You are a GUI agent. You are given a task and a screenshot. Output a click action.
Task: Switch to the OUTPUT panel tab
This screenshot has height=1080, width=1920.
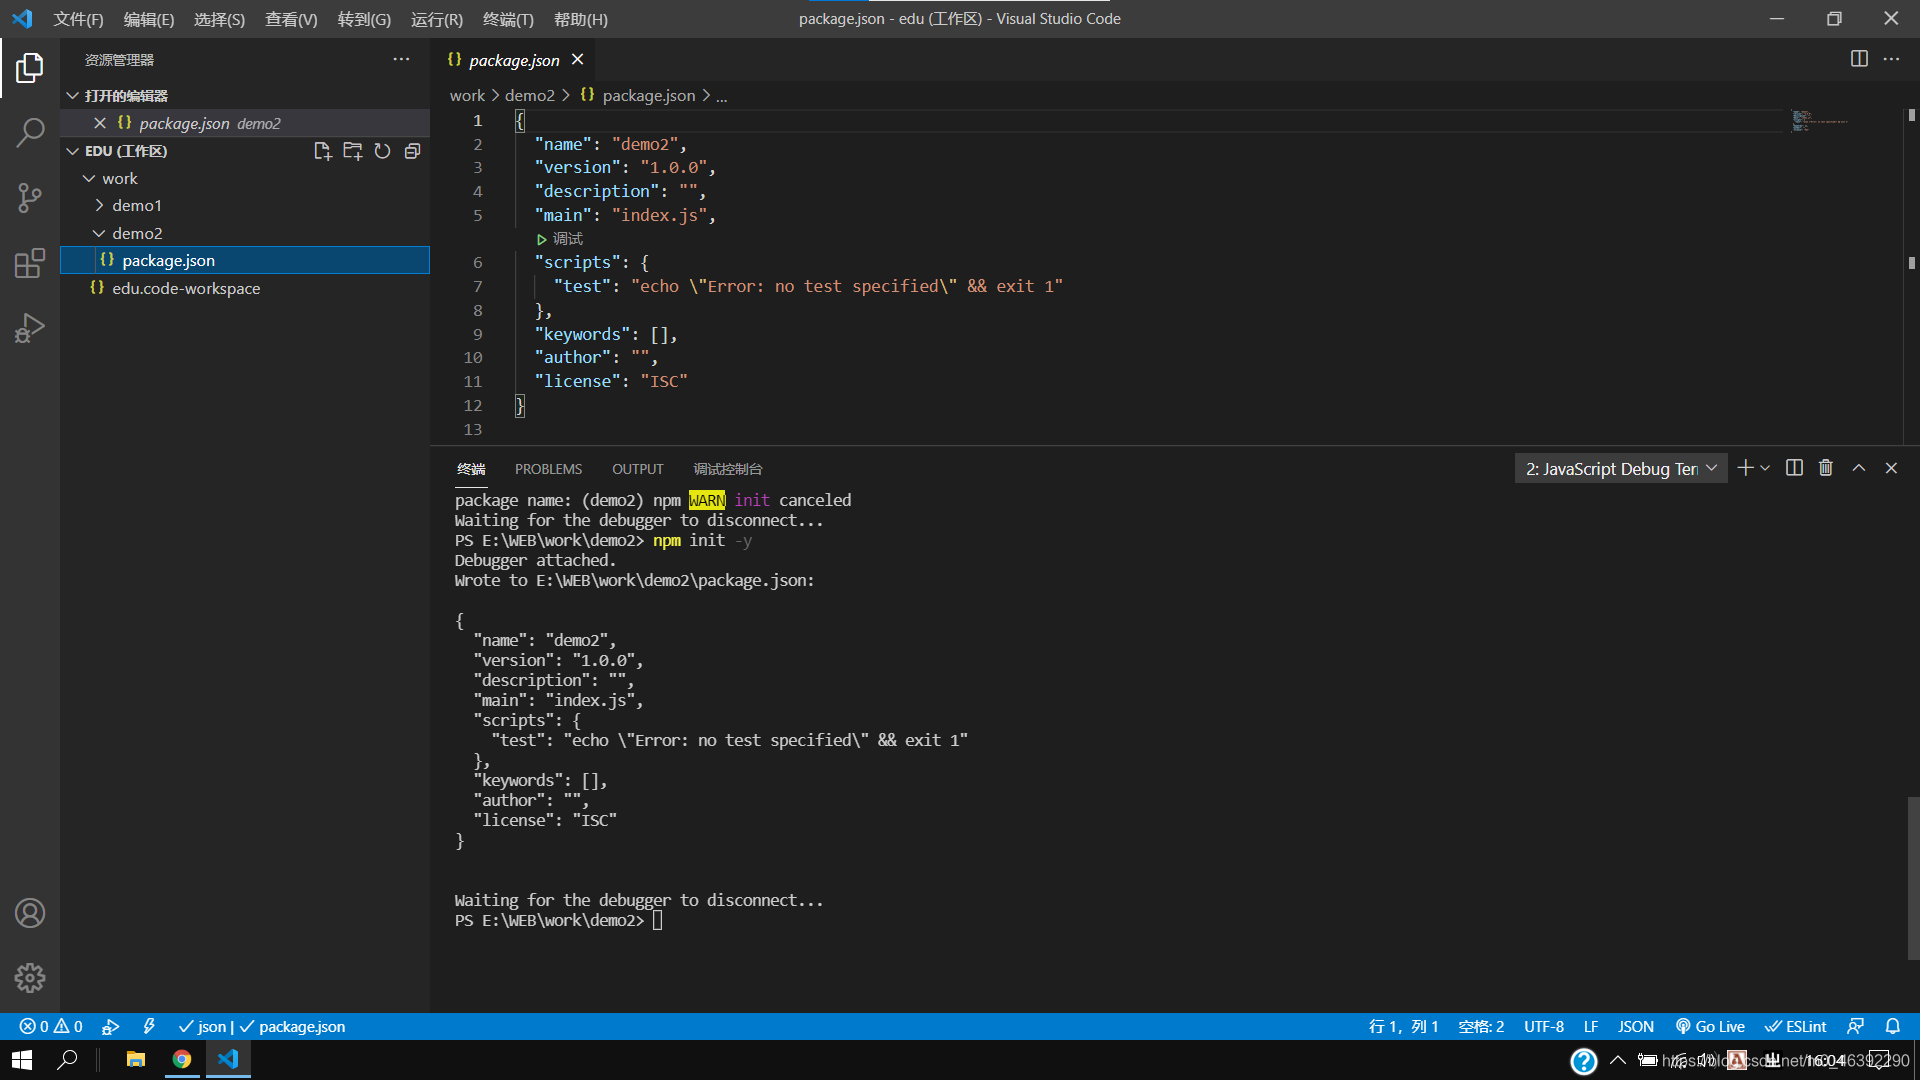[637, 469]
